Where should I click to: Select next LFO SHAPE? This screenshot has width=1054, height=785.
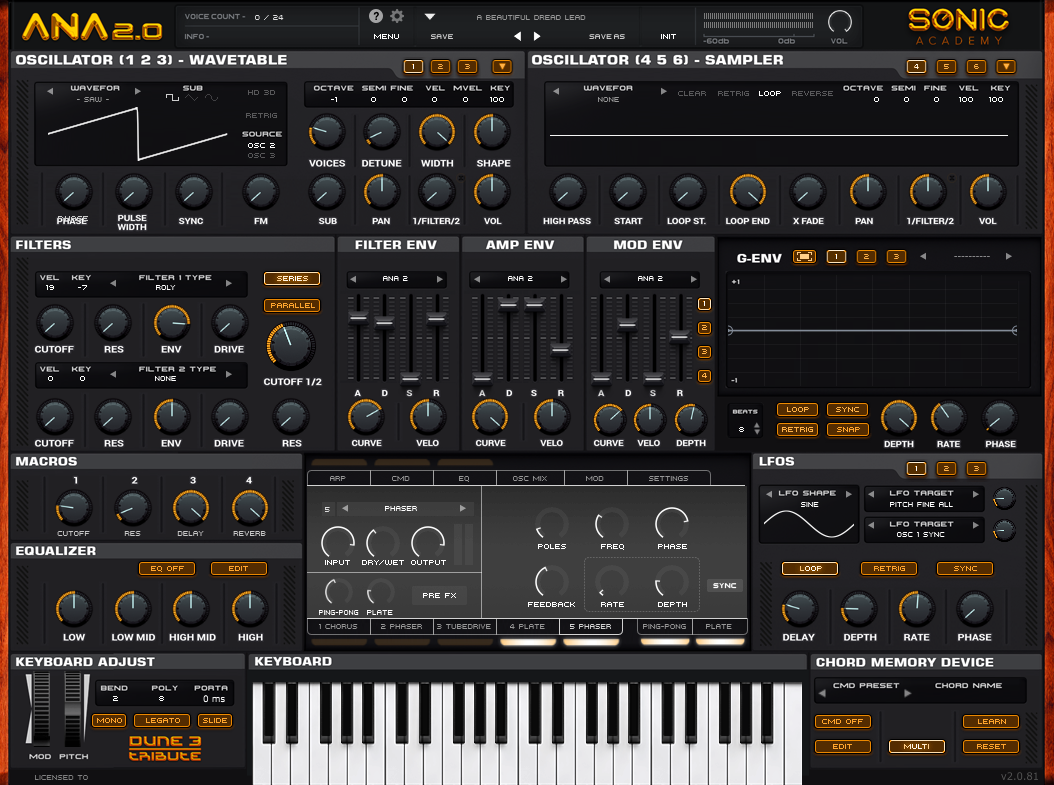(849, 494)
